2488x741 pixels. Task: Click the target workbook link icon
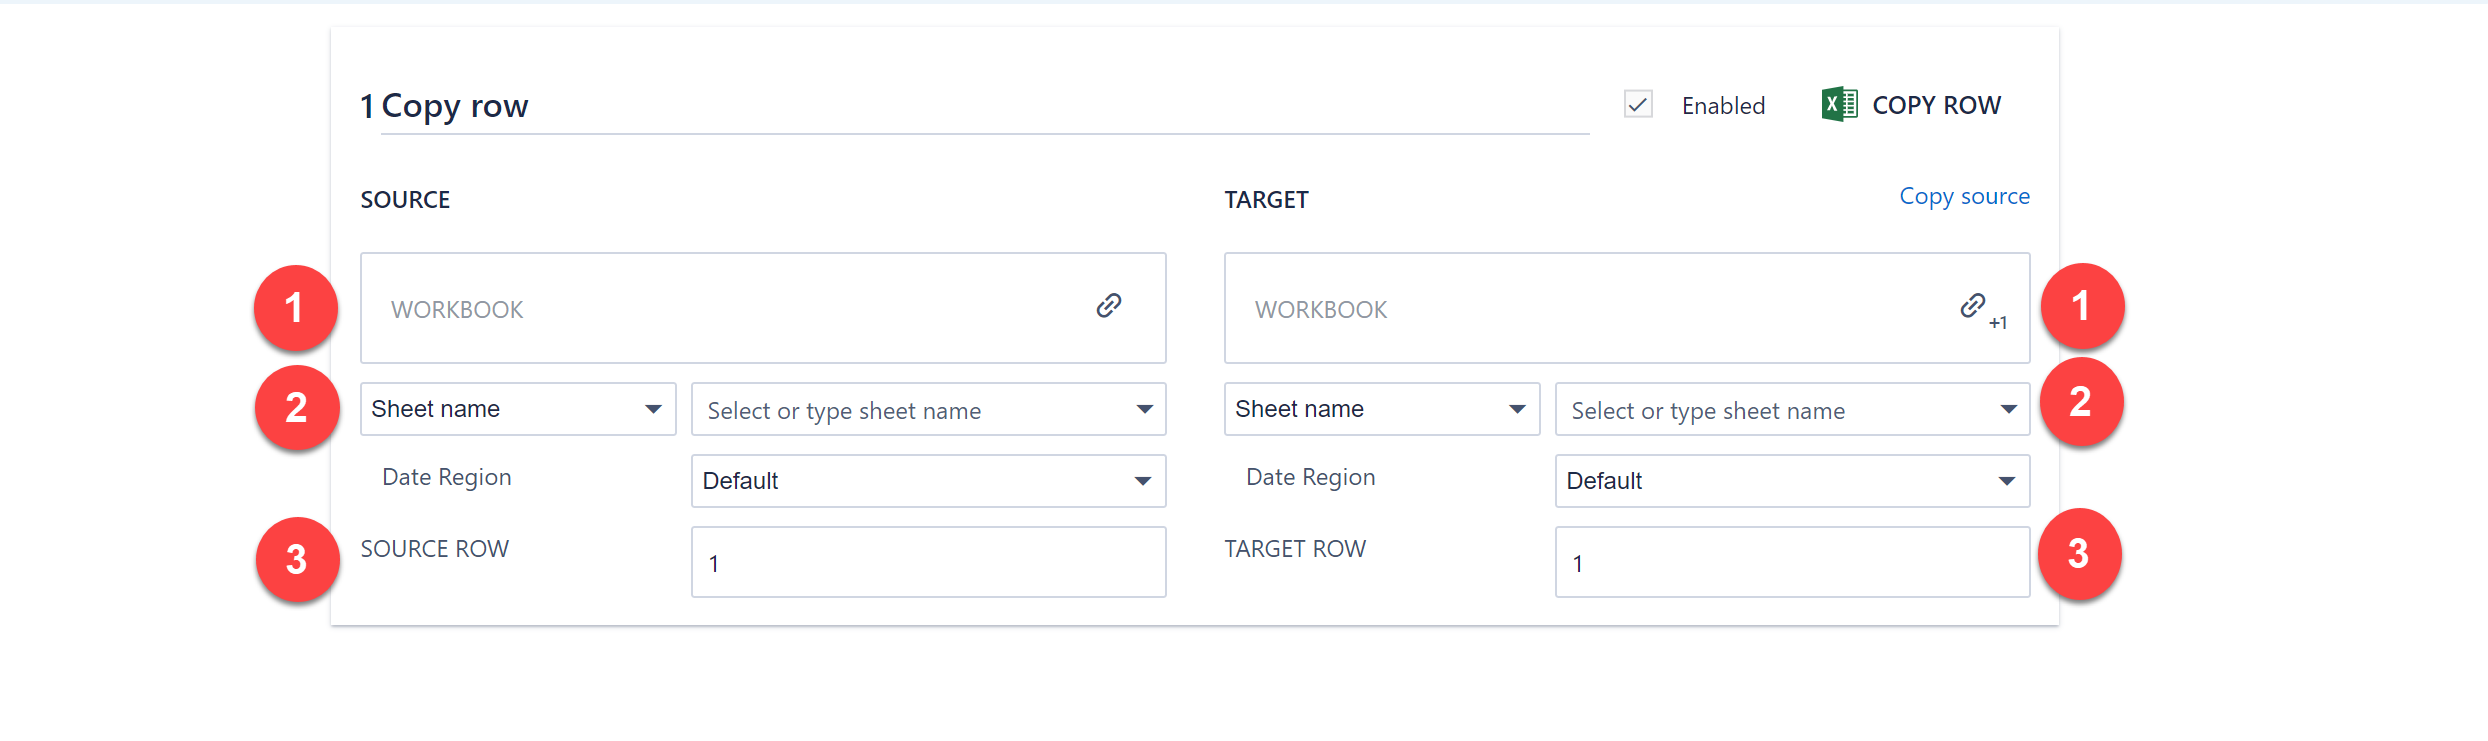[x=1972, y=306]
